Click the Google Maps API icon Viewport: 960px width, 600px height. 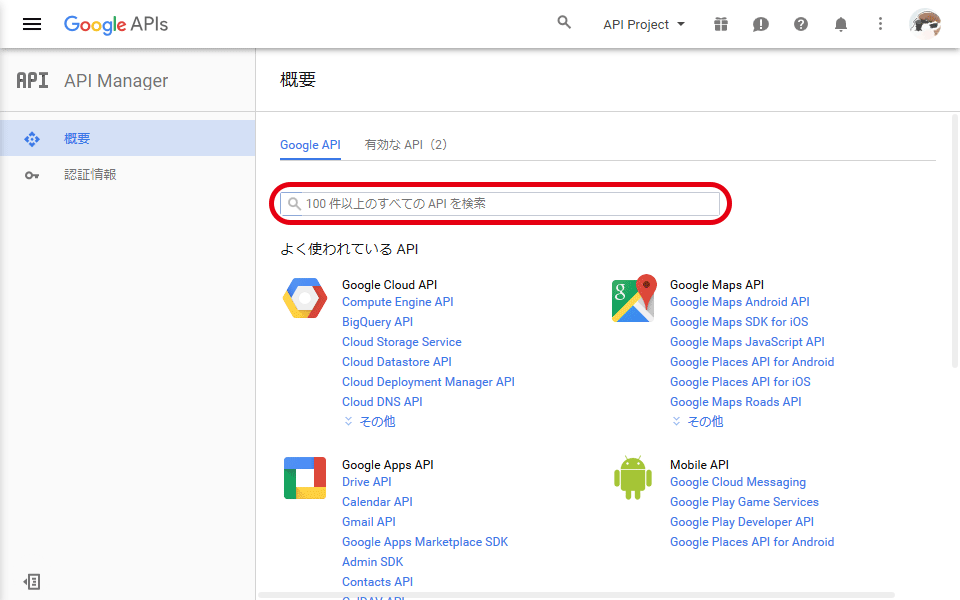point(634,298)
